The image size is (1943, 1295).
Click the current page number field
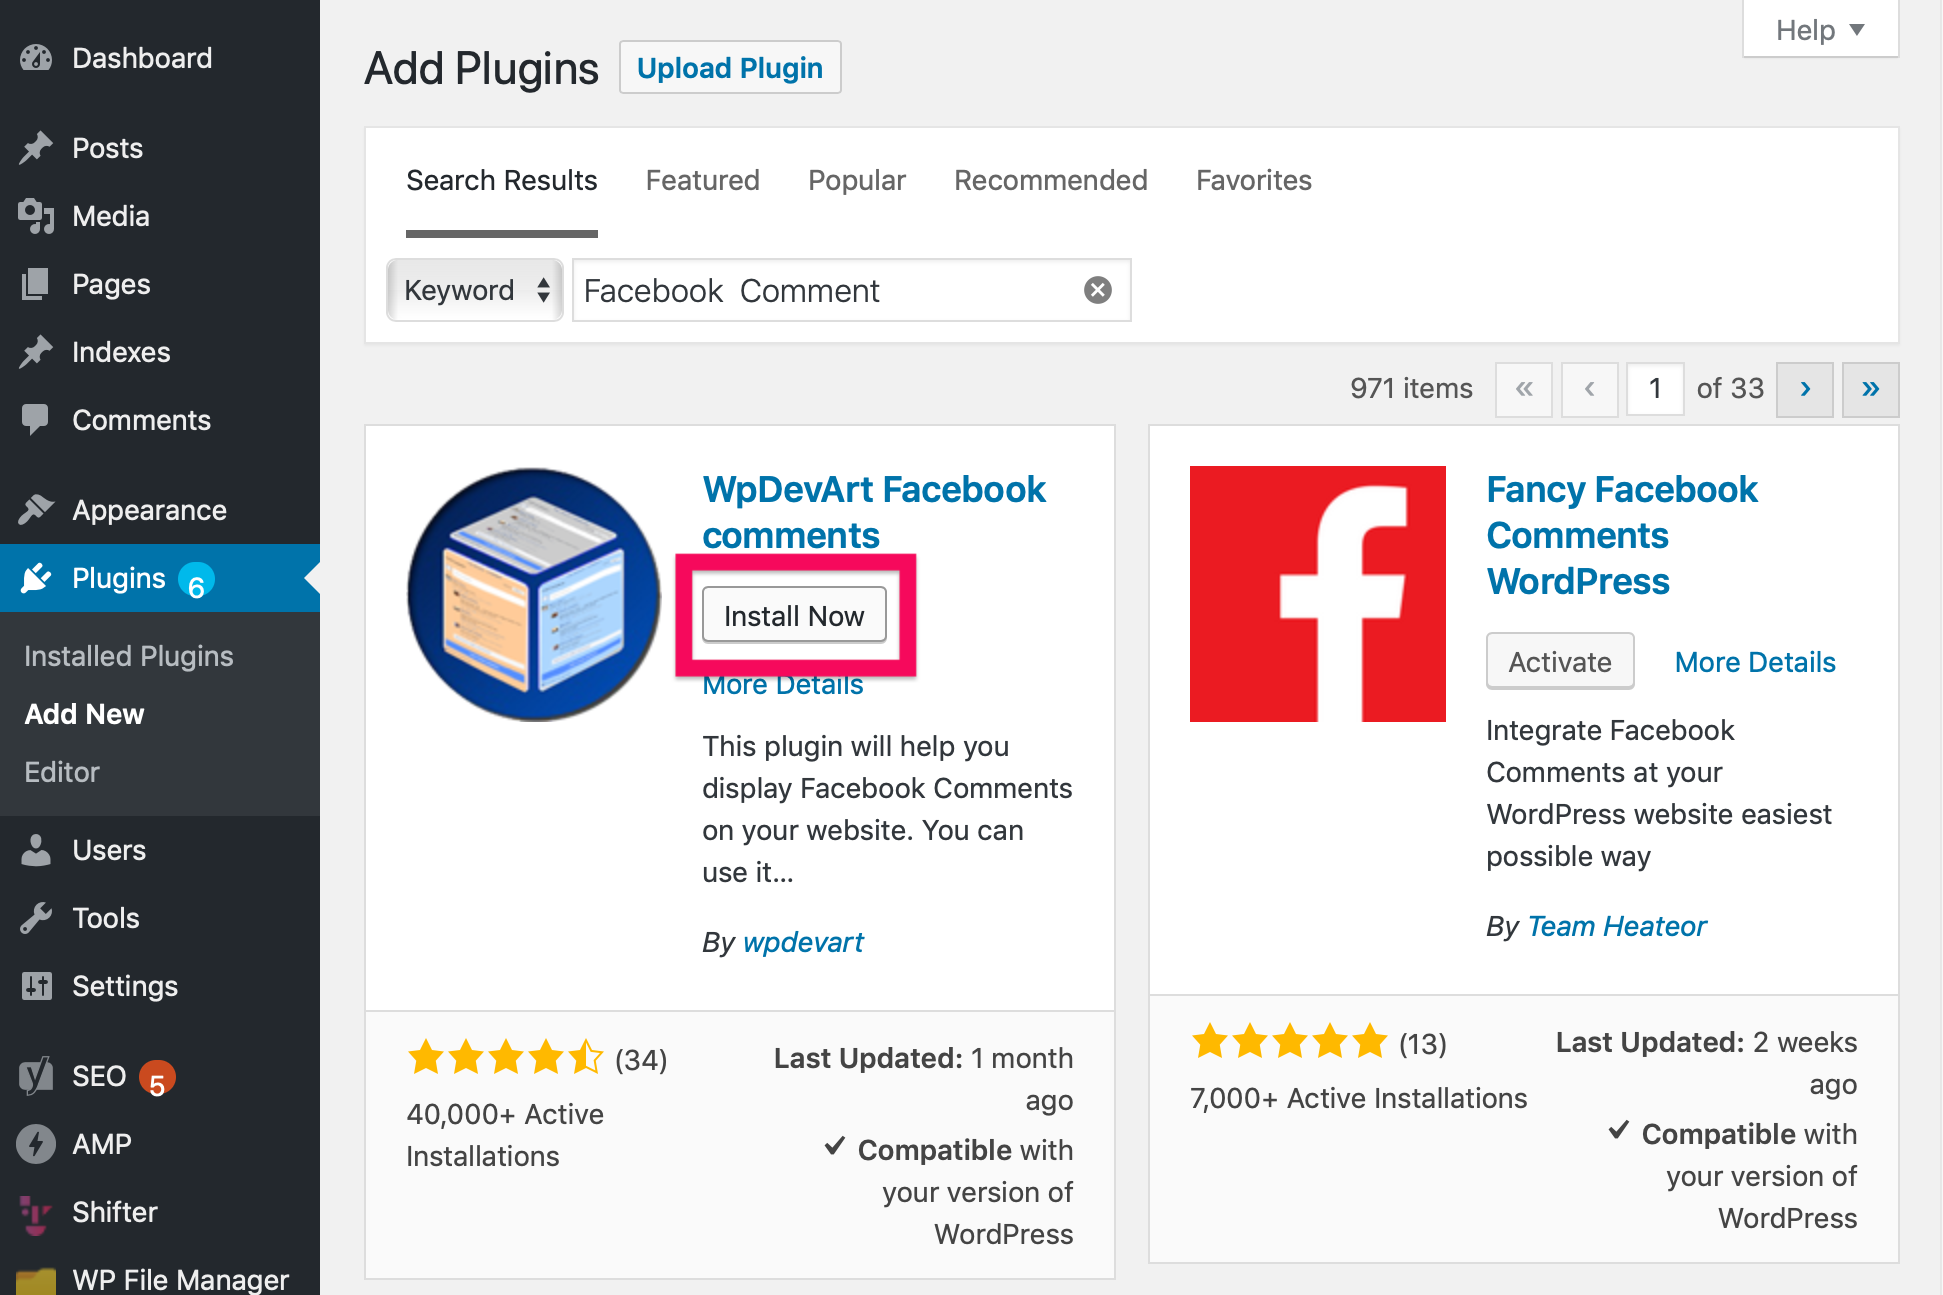[x=1656, y=389]
